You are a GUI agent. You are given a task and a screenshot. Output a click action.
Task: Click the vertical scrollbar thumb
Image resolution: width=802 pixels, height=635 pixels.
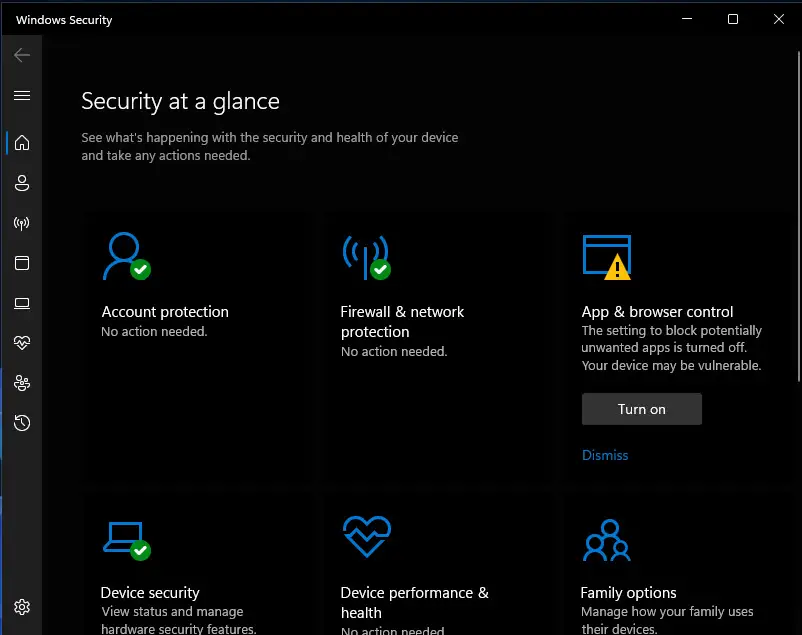click(798, 216)
